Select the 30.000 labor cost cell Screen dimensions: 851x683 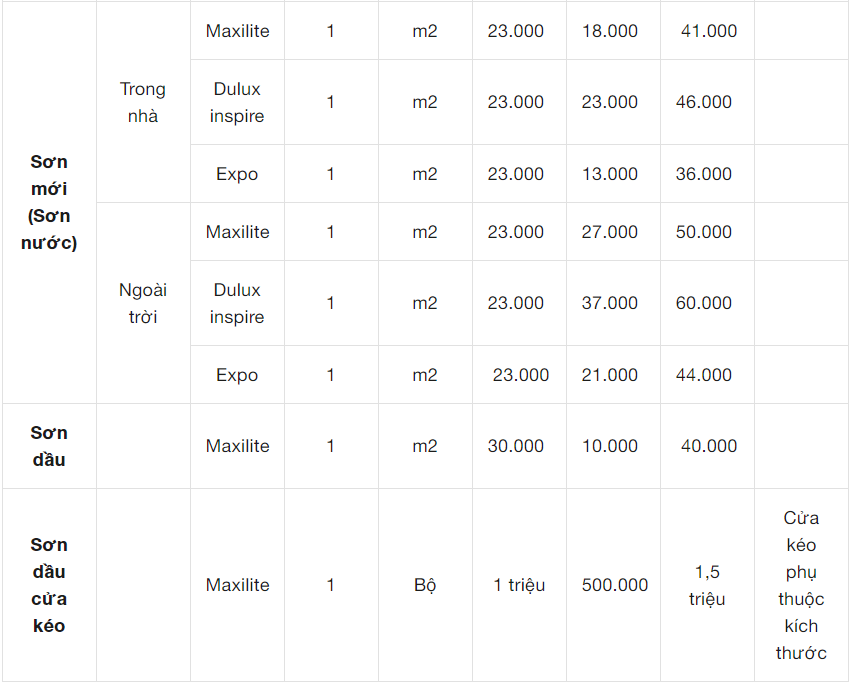pos(516,446)
